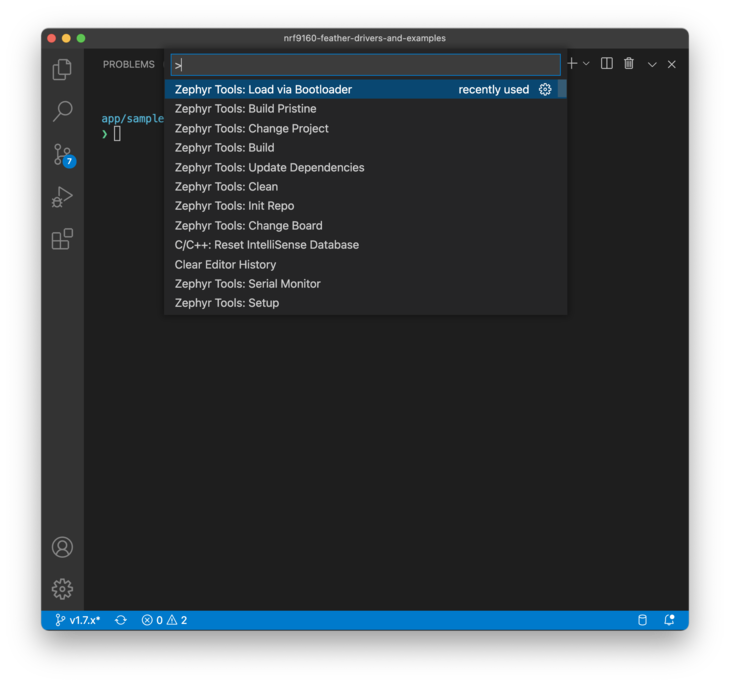The image size is (730, 685).
Task: Focus the command palette input field
Action: [x=365, y=65]
